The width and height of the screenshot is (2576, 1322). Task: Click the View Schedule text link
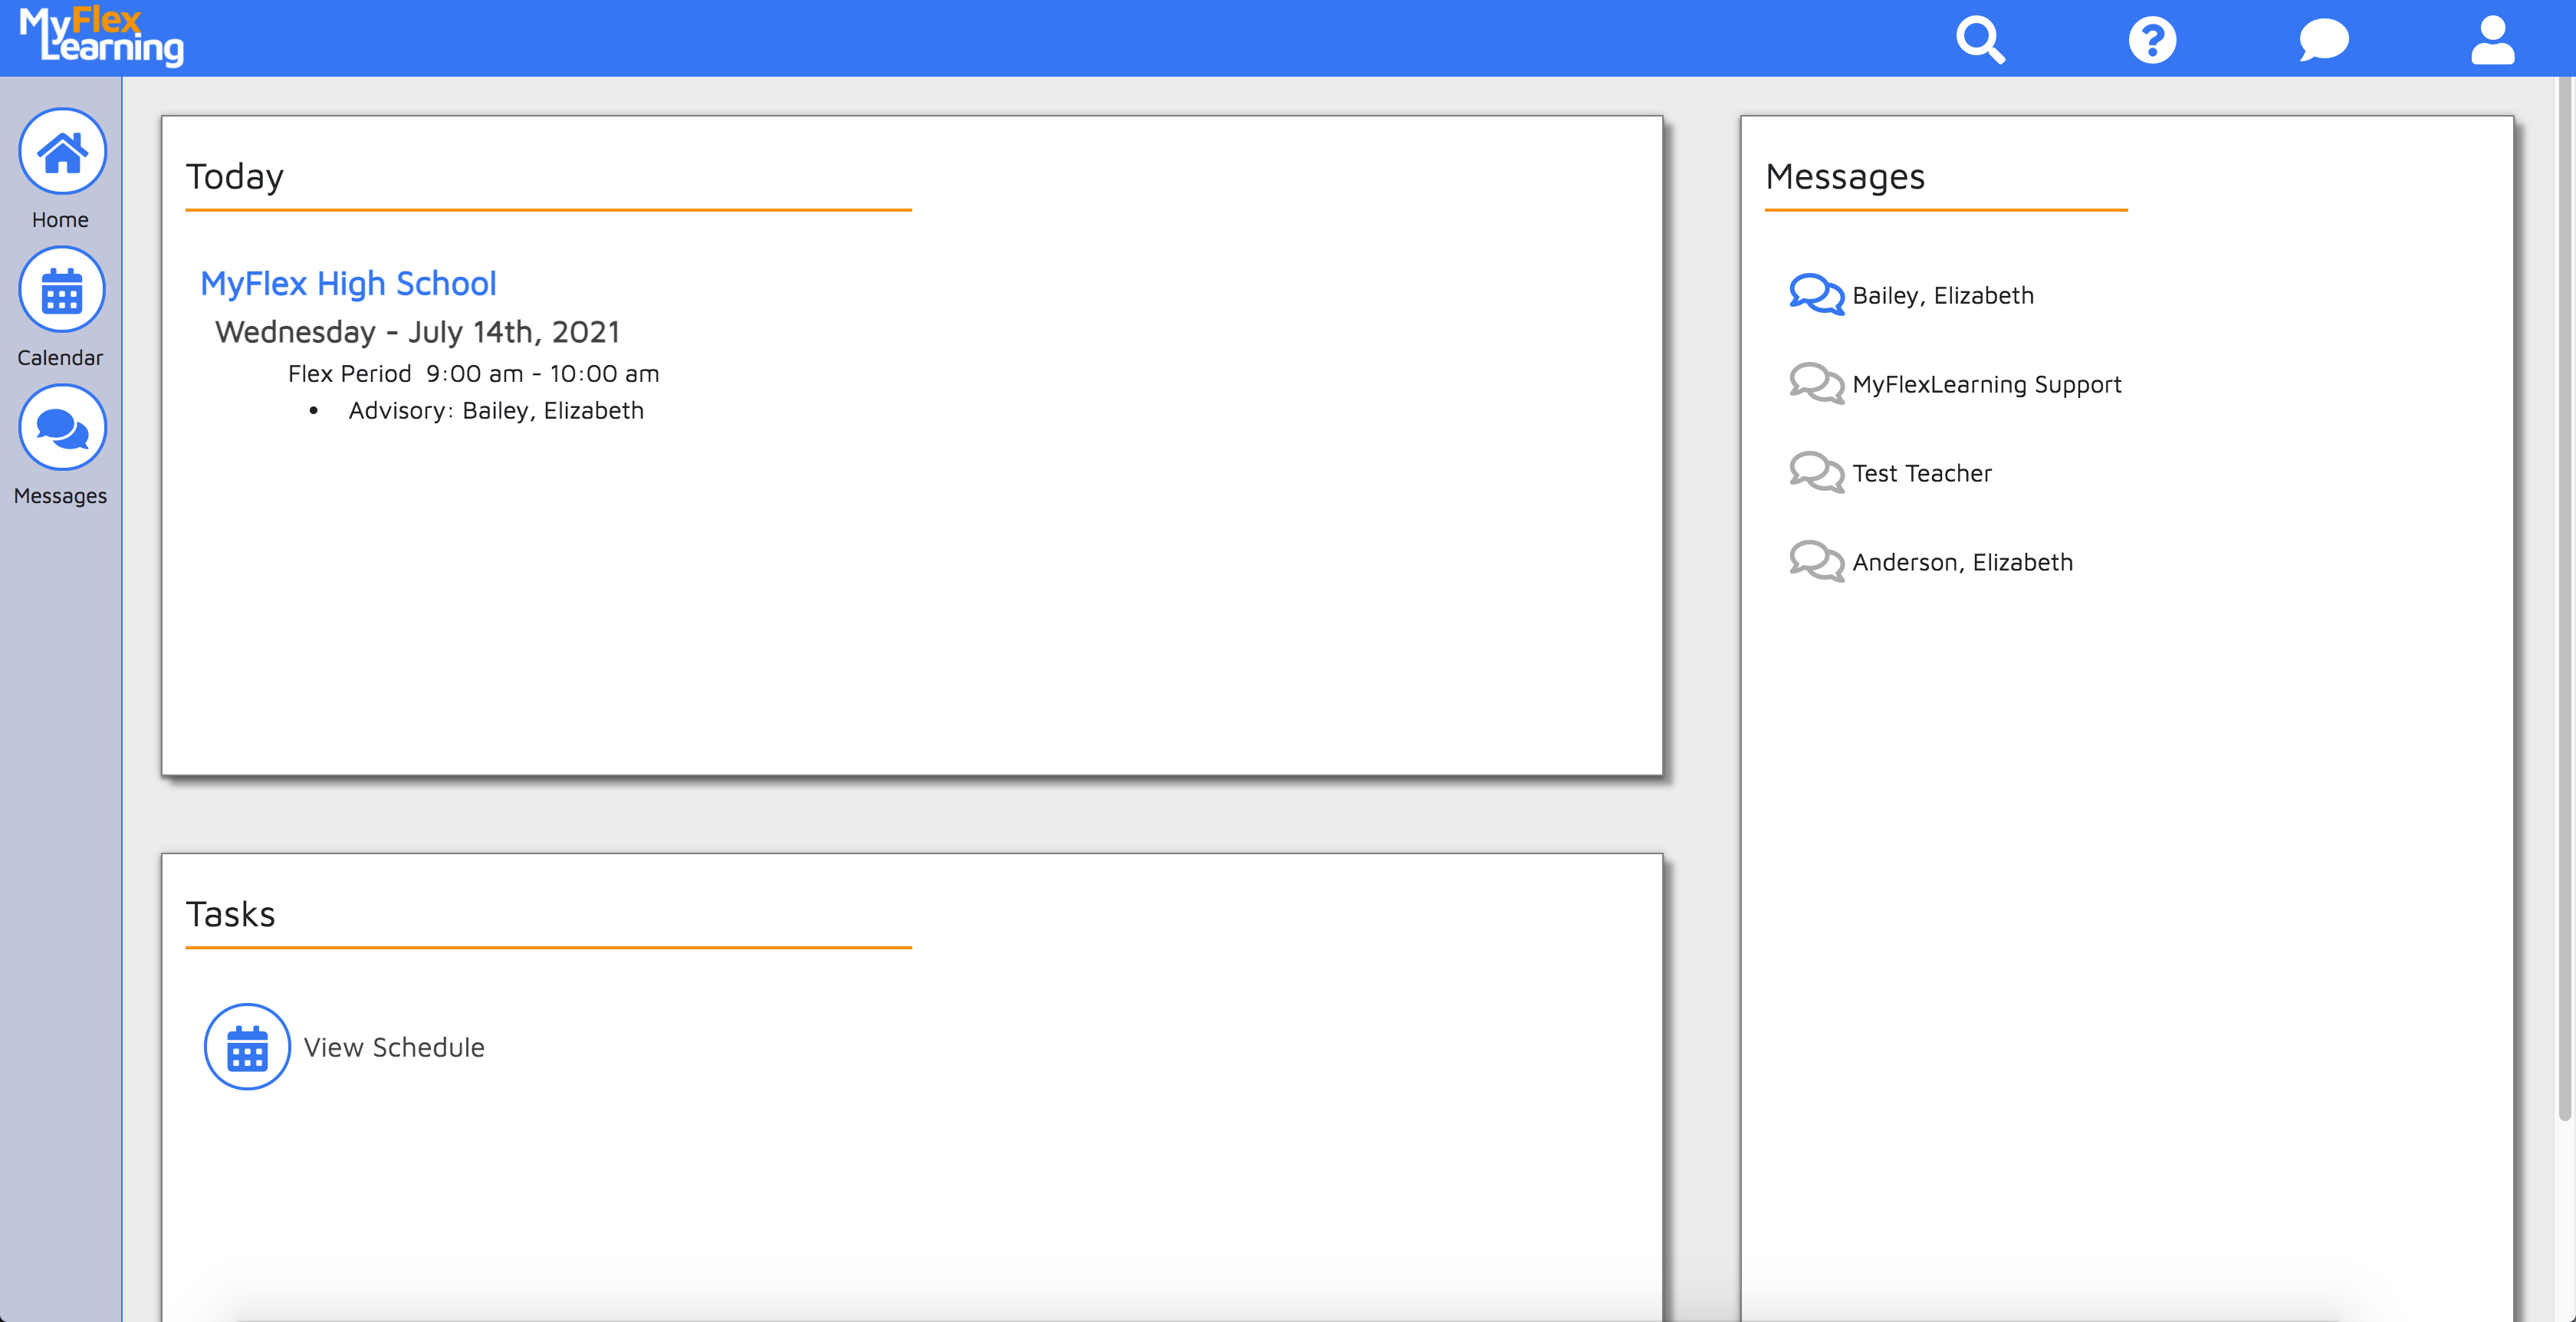click(394, 1047)
